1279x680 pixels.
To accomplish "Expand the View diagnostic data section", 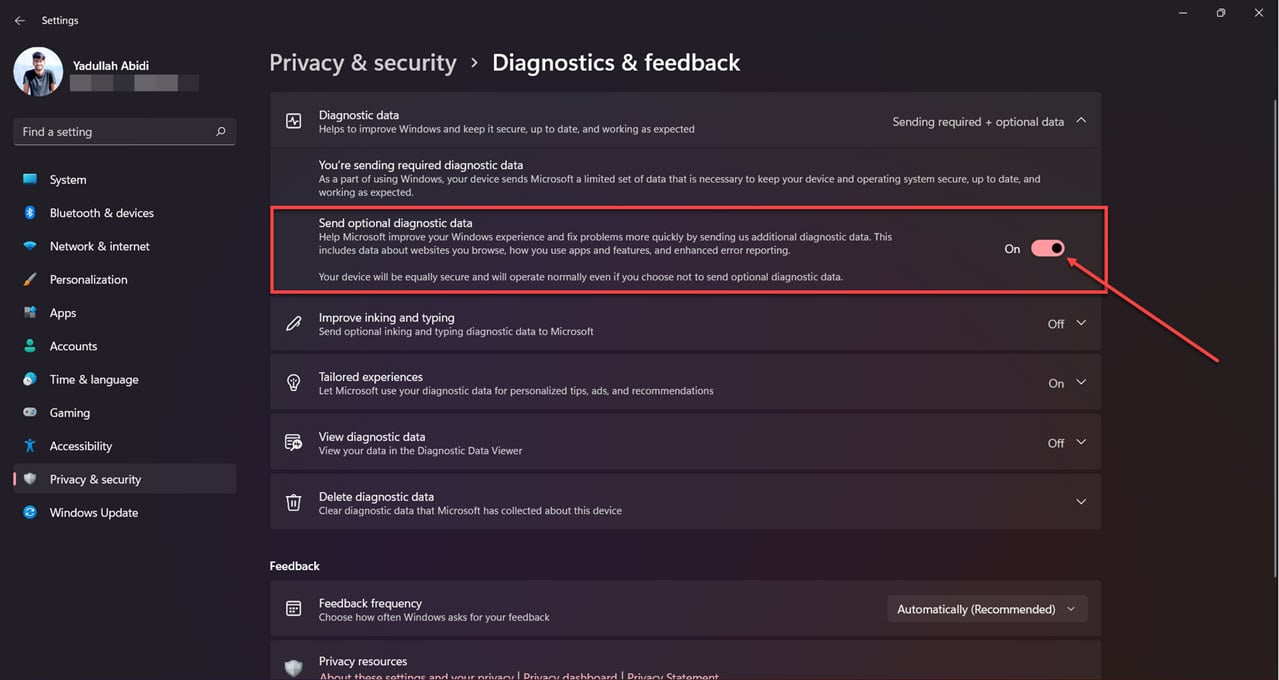I will 1081,442.
